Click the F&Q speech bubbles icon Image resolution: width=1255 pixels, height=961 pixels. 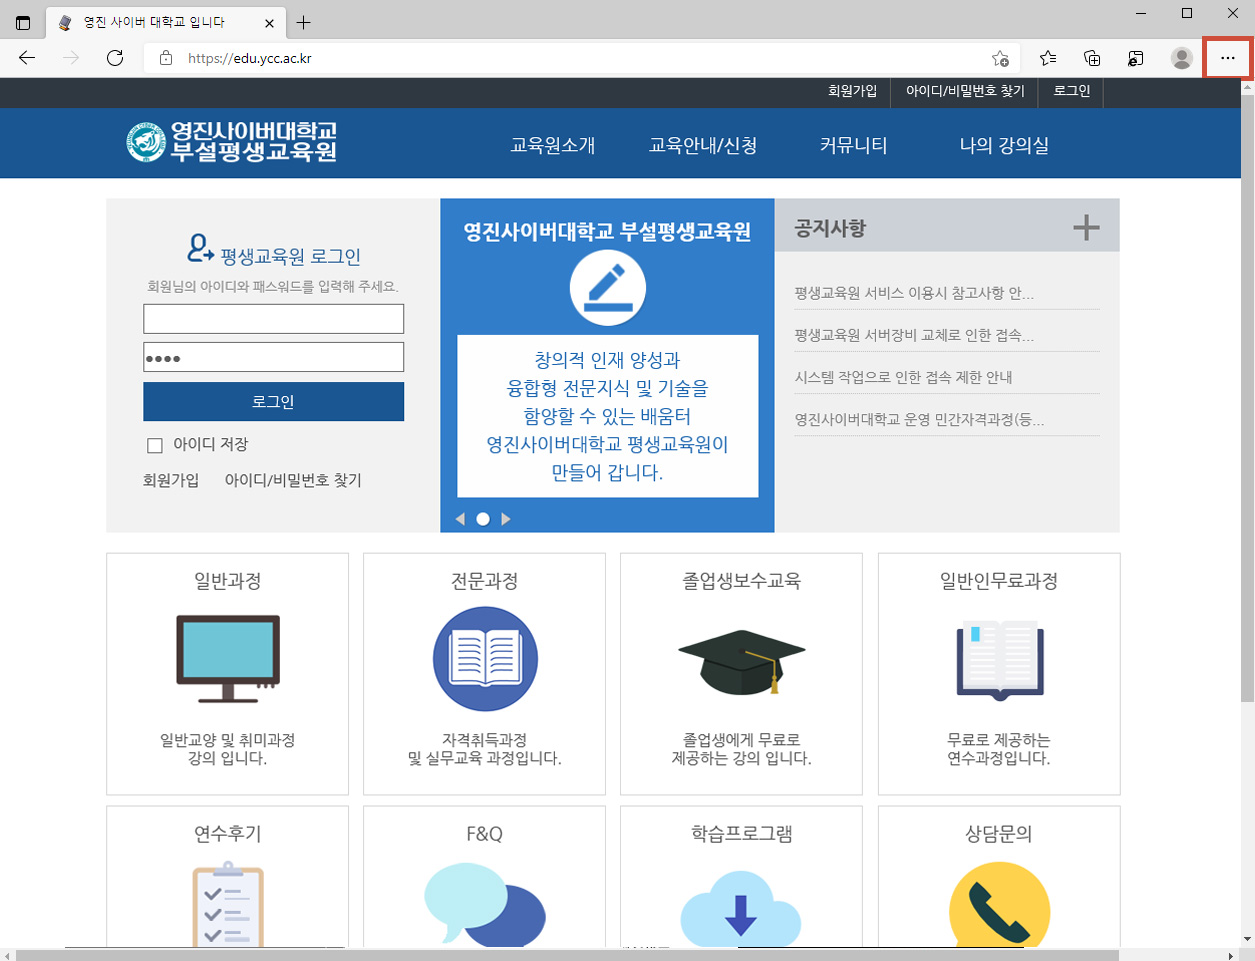pyautogui.click(x=485, y=904)
